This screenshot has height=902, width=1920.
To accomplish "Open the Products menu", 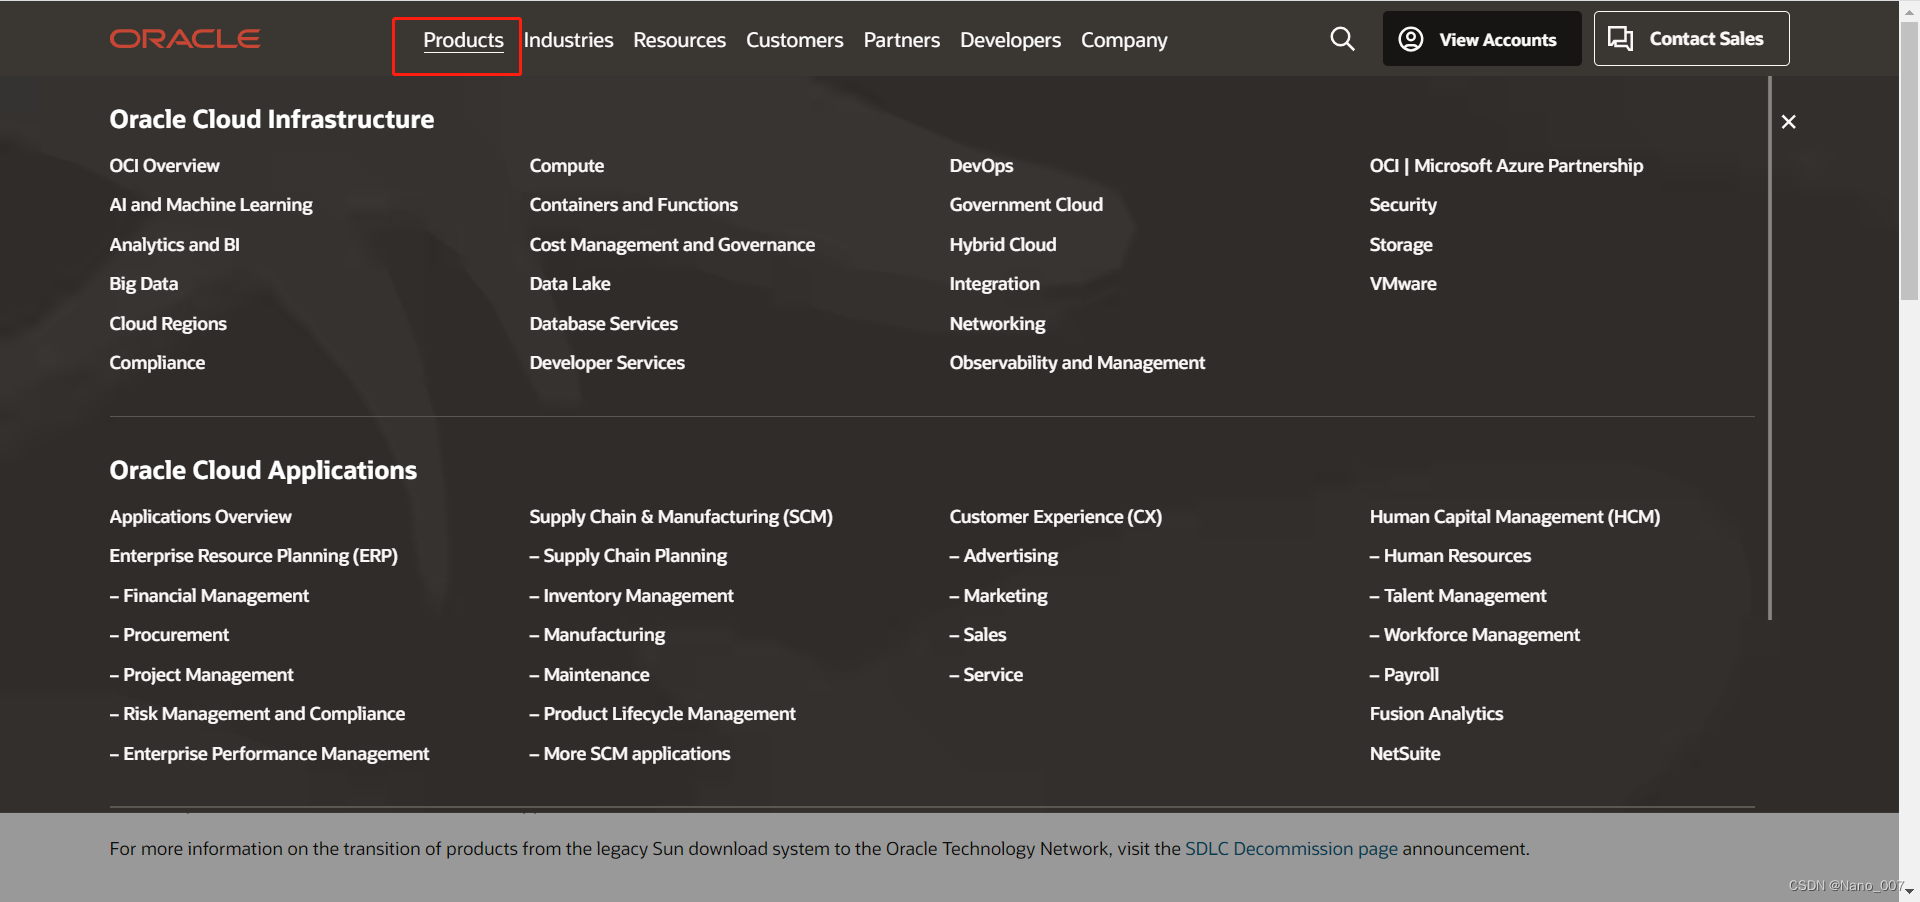I will tap(463, 40).
